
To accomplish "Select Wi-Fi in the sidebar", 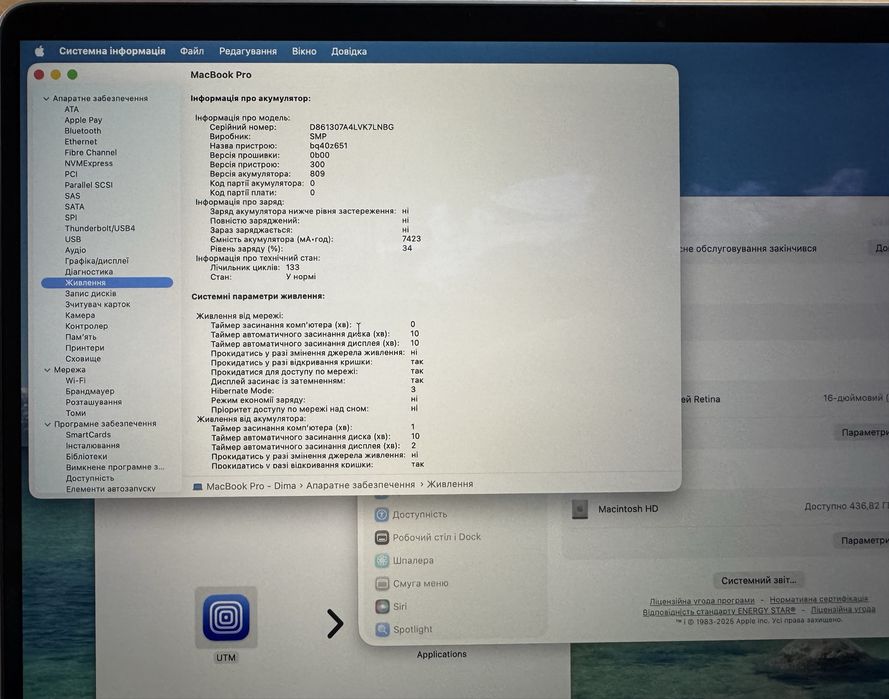I will tap(75, 380).
